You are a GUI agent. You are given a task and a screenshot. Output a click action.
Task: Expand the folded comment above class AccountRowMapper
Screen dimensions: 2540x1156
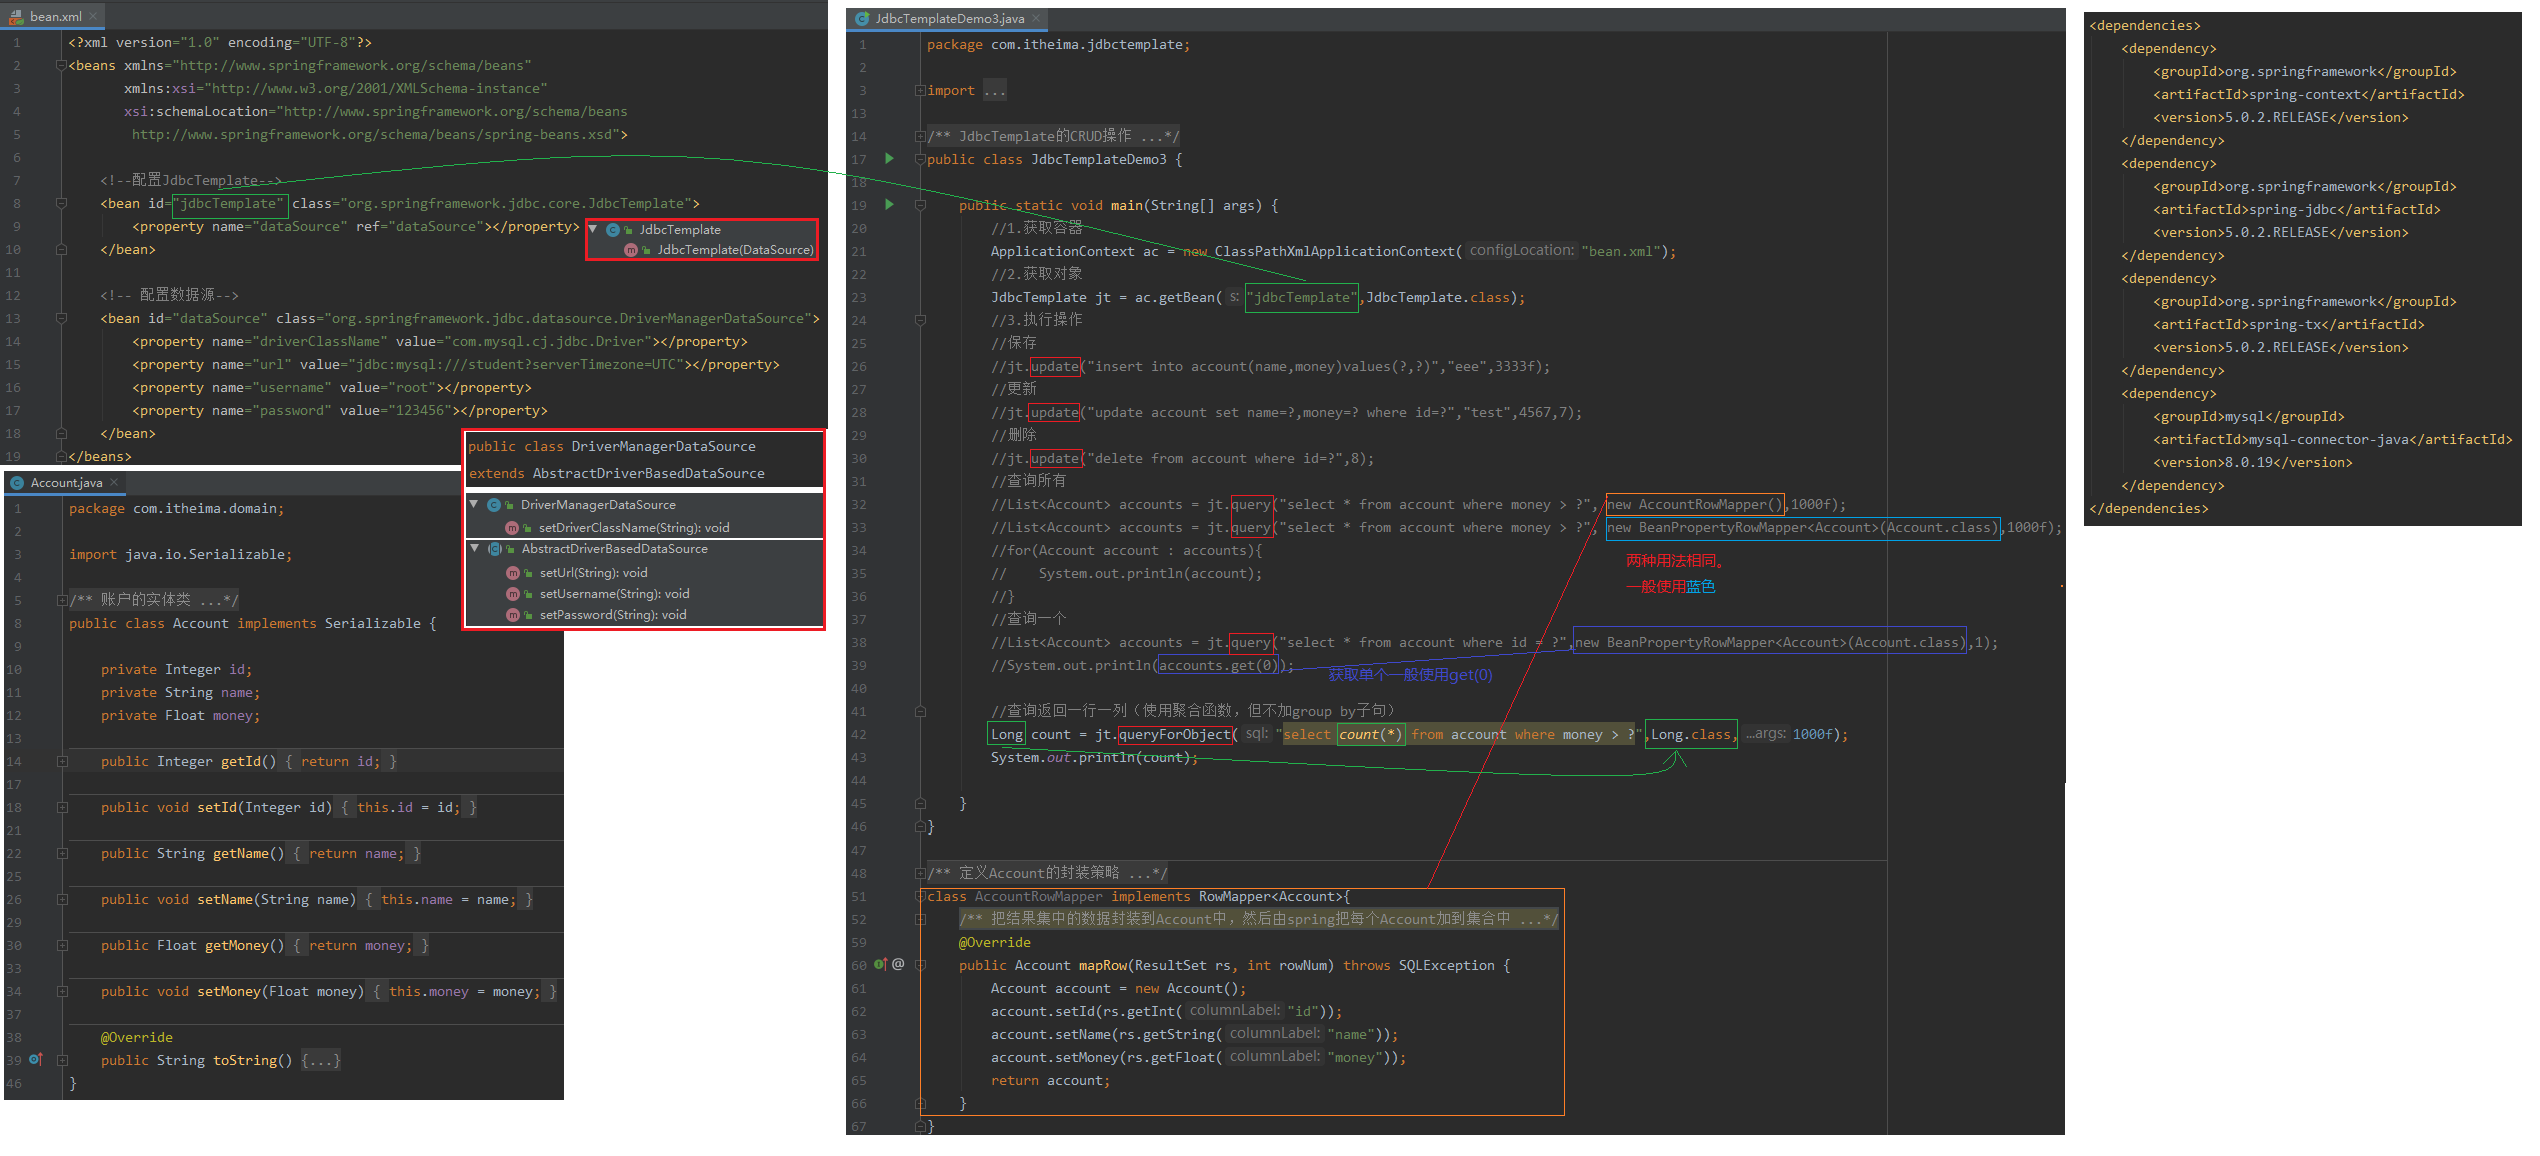pos(919,874)
